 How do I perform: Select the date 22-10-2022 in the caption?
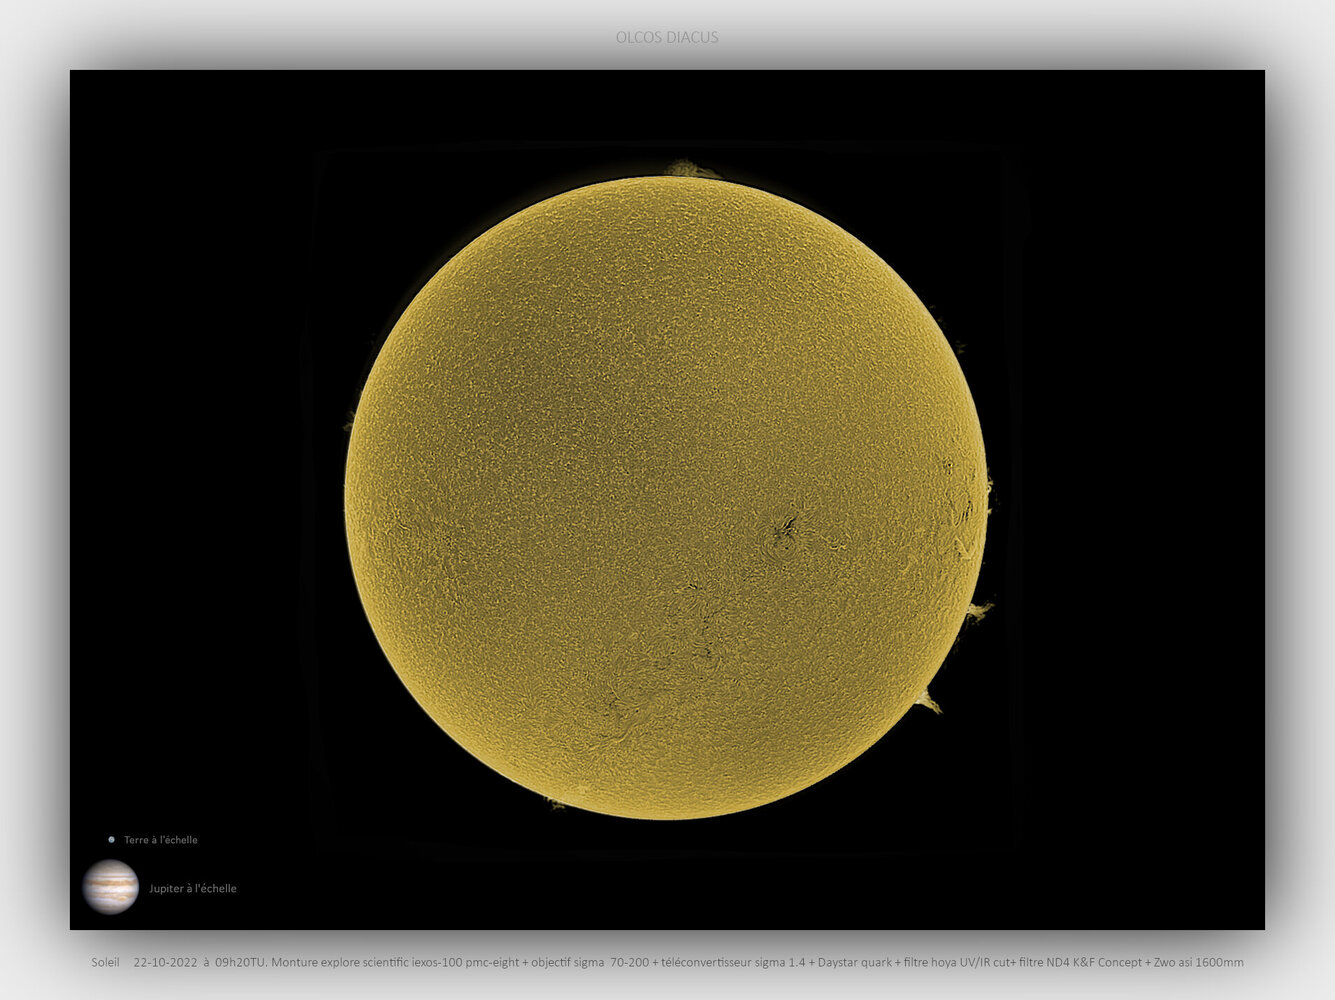(164, 962)
